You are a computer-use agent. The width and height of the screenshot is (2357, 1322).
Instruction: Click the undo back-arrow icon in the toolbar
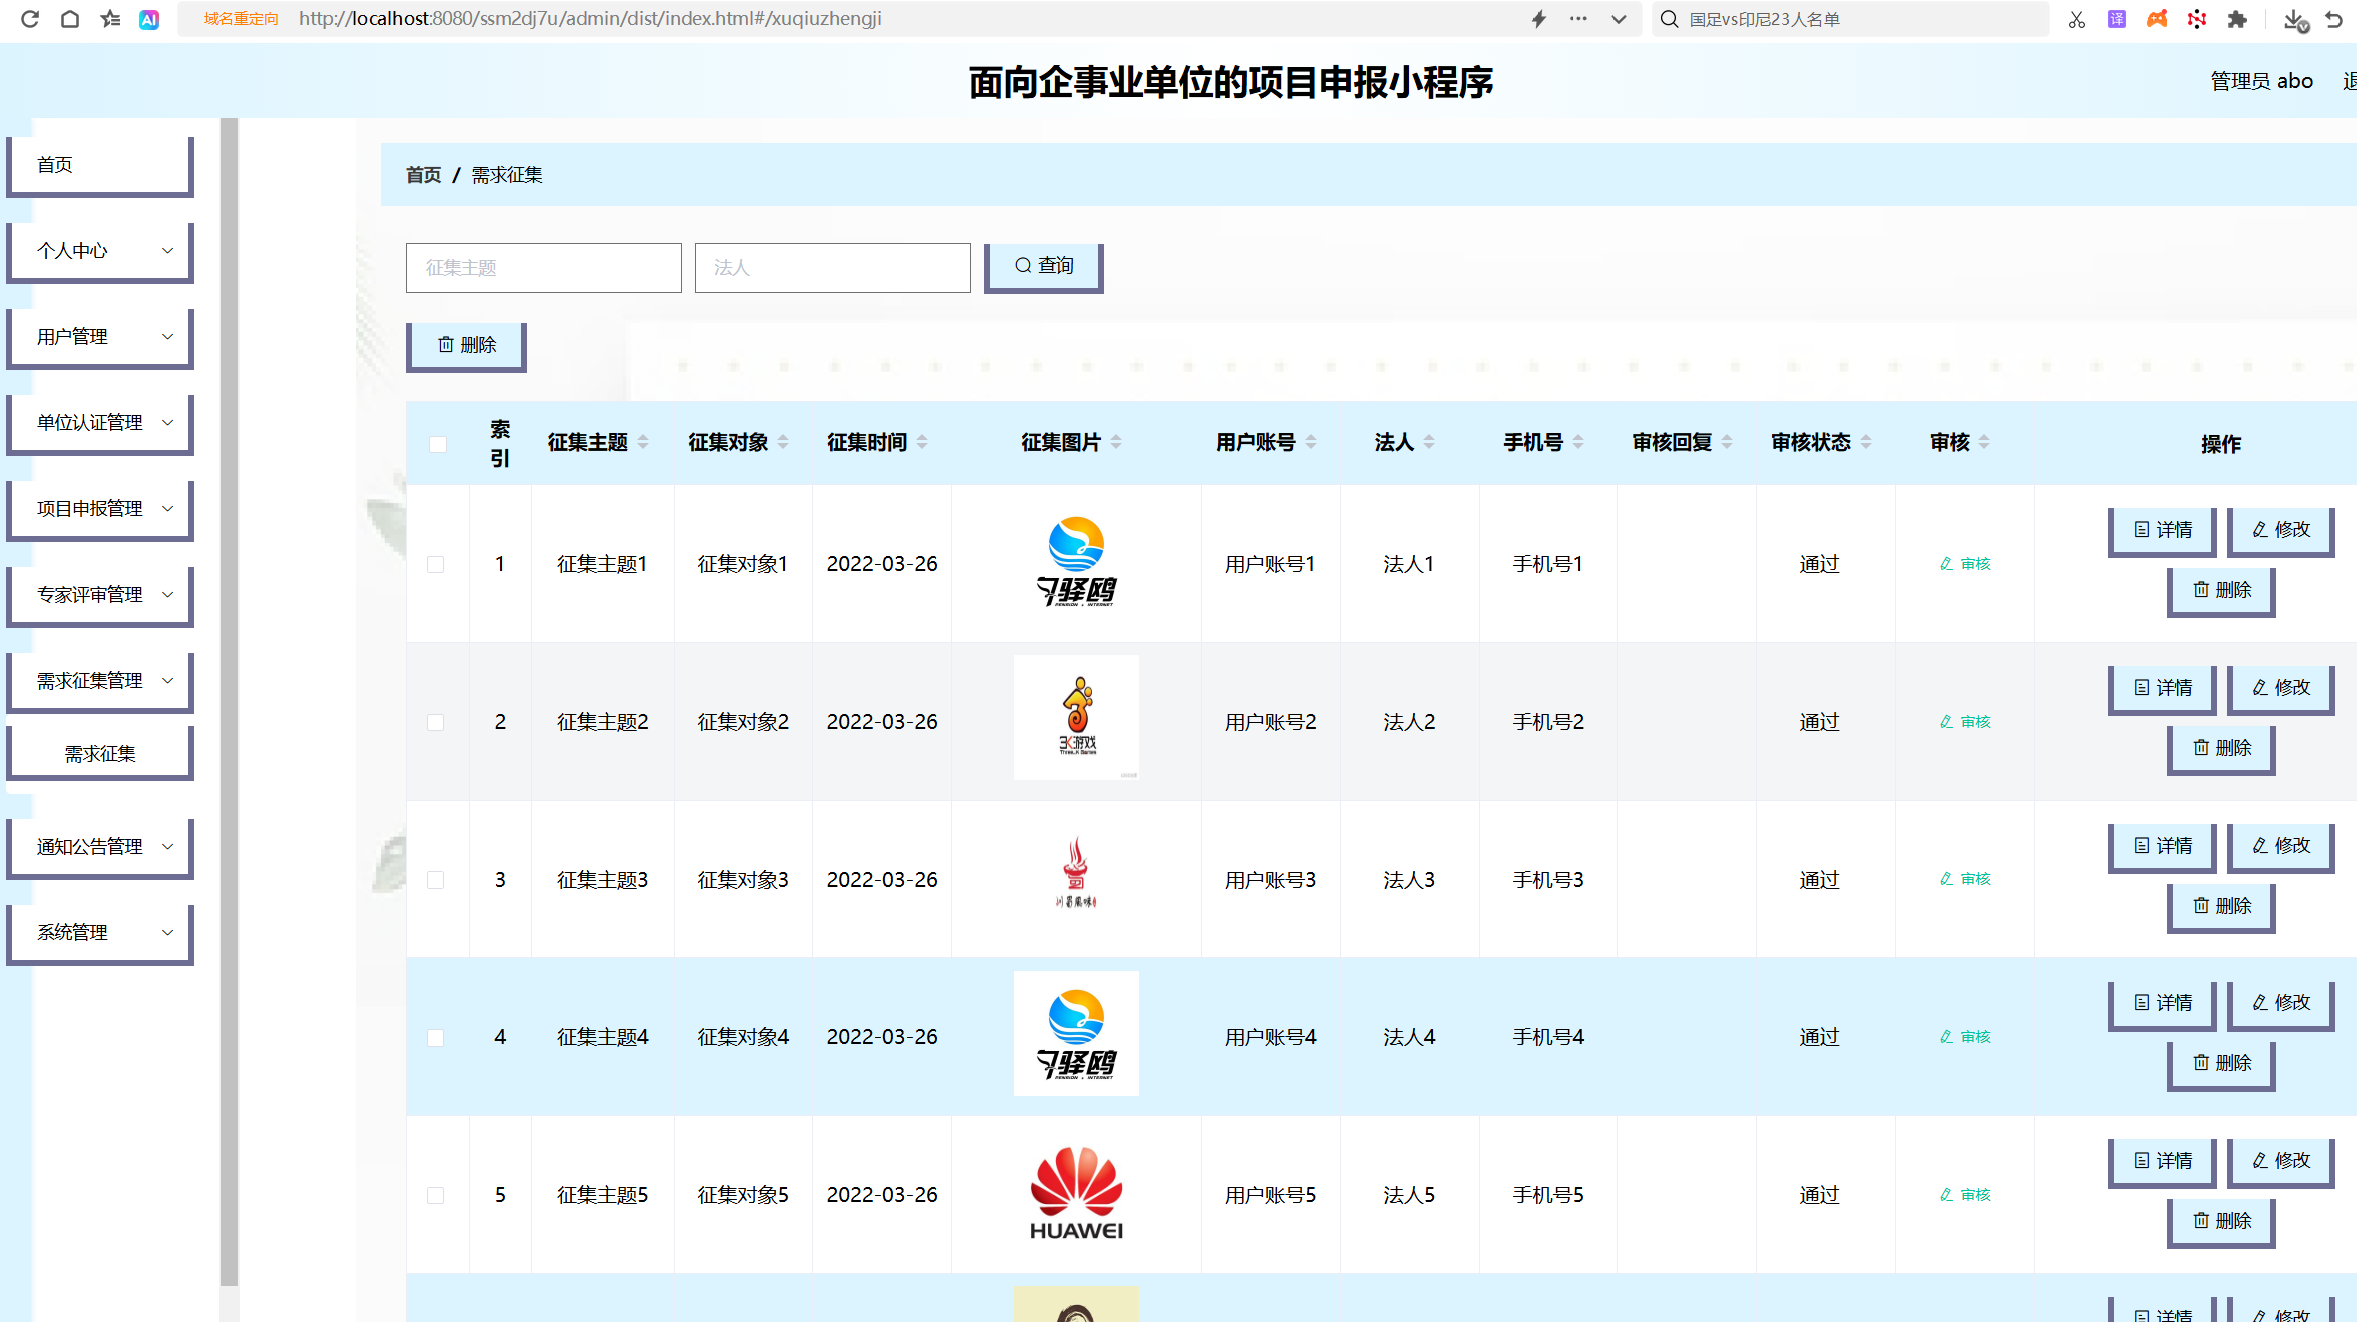[x=2334, y=19]
